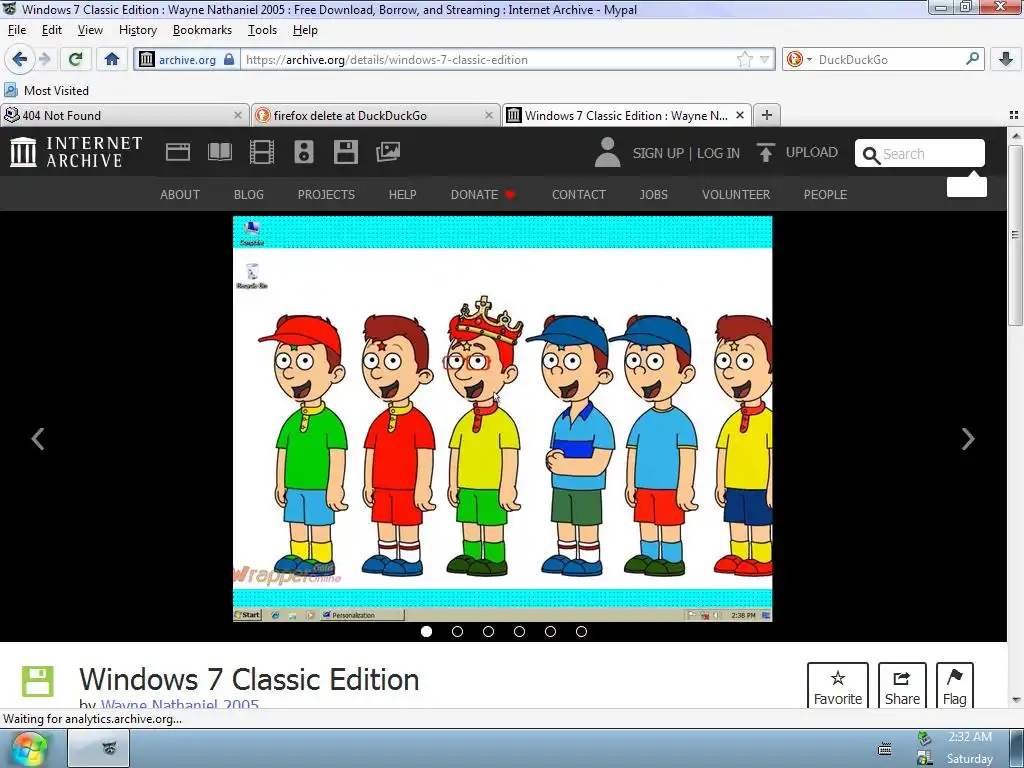Select the second carousel dot
1024x768 pixels.
457,632
